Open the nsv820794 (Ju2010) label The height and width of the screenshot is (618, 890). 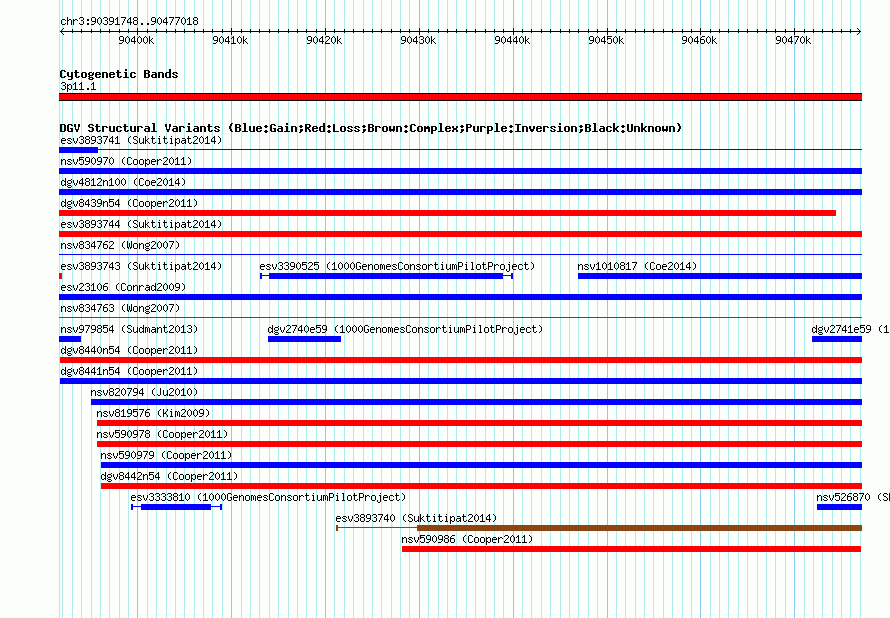tap(144, 392)
